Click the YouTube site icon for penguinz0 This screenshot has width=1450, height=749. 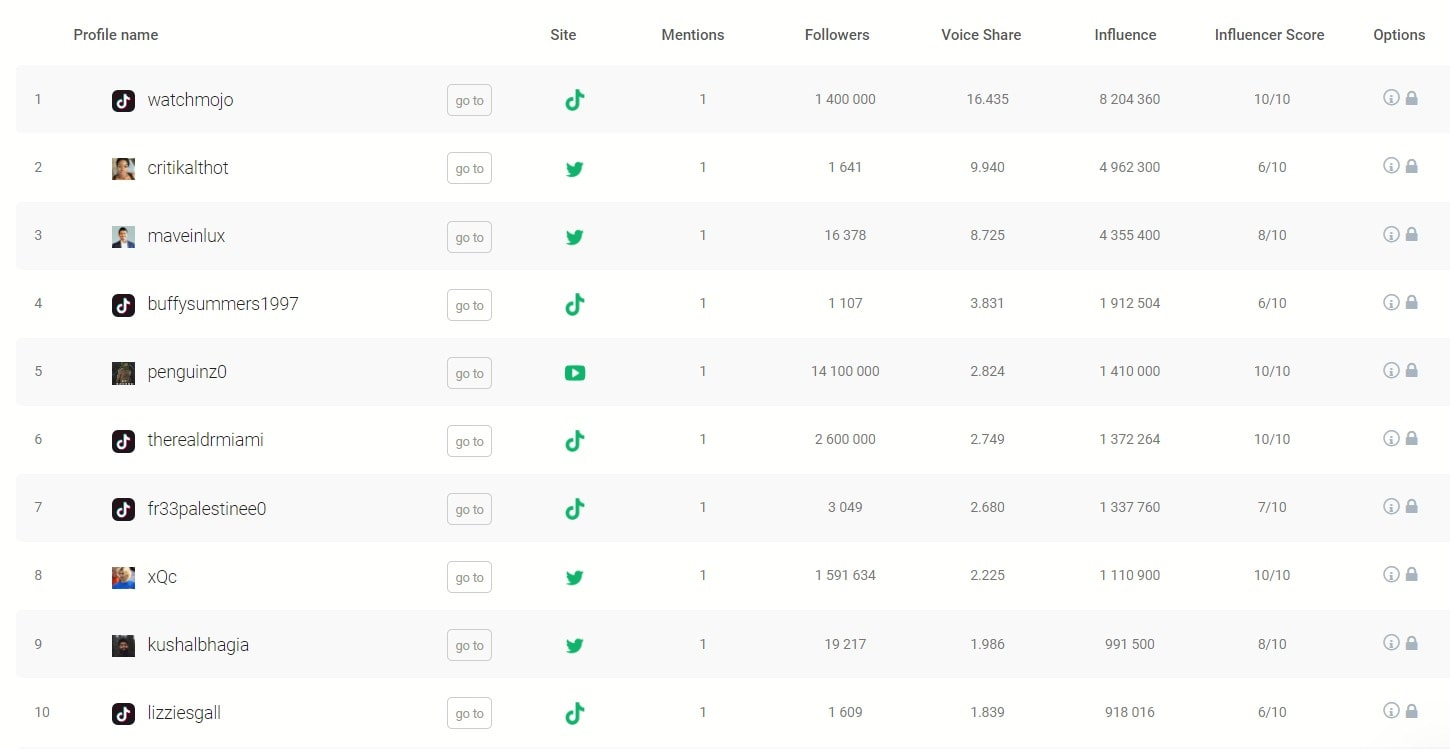pos(574,373)
